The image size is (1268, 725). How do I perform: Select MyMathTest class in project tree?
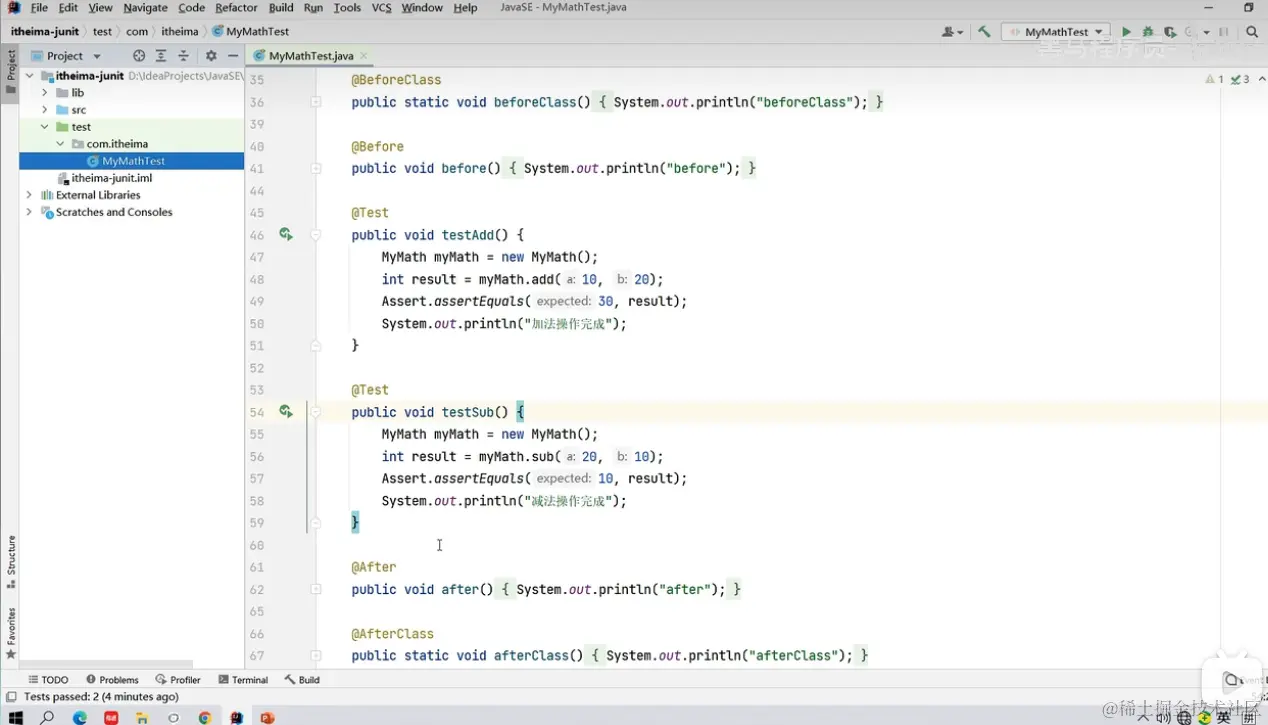pos(133,161)
